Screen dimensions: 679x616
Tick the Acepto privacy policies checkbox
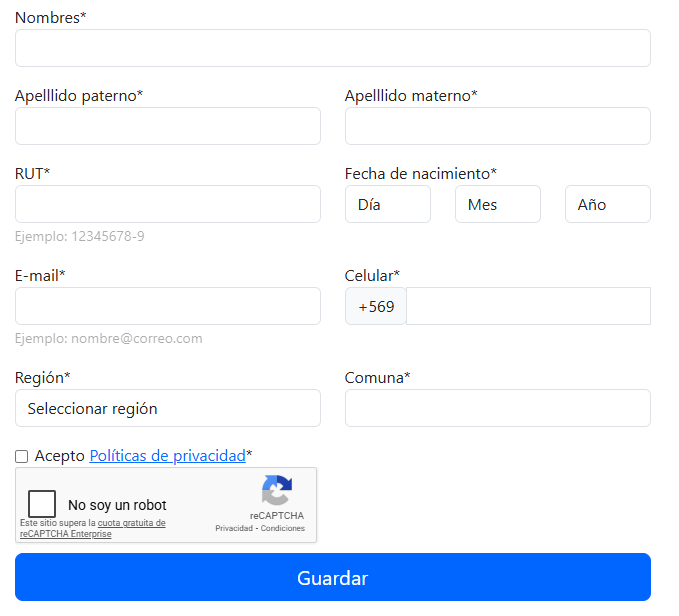(x=22, y=456)
